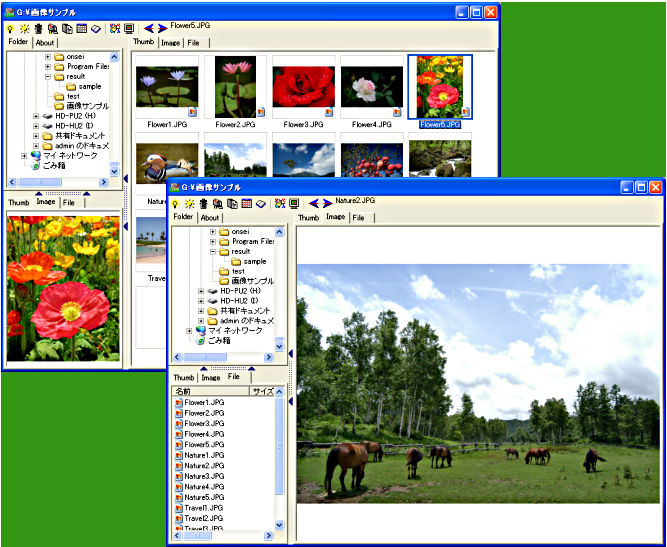Collapse the result folder in front window tree
Image resolution: width=667 pixels, height=547 pixels.
point(213,252)
